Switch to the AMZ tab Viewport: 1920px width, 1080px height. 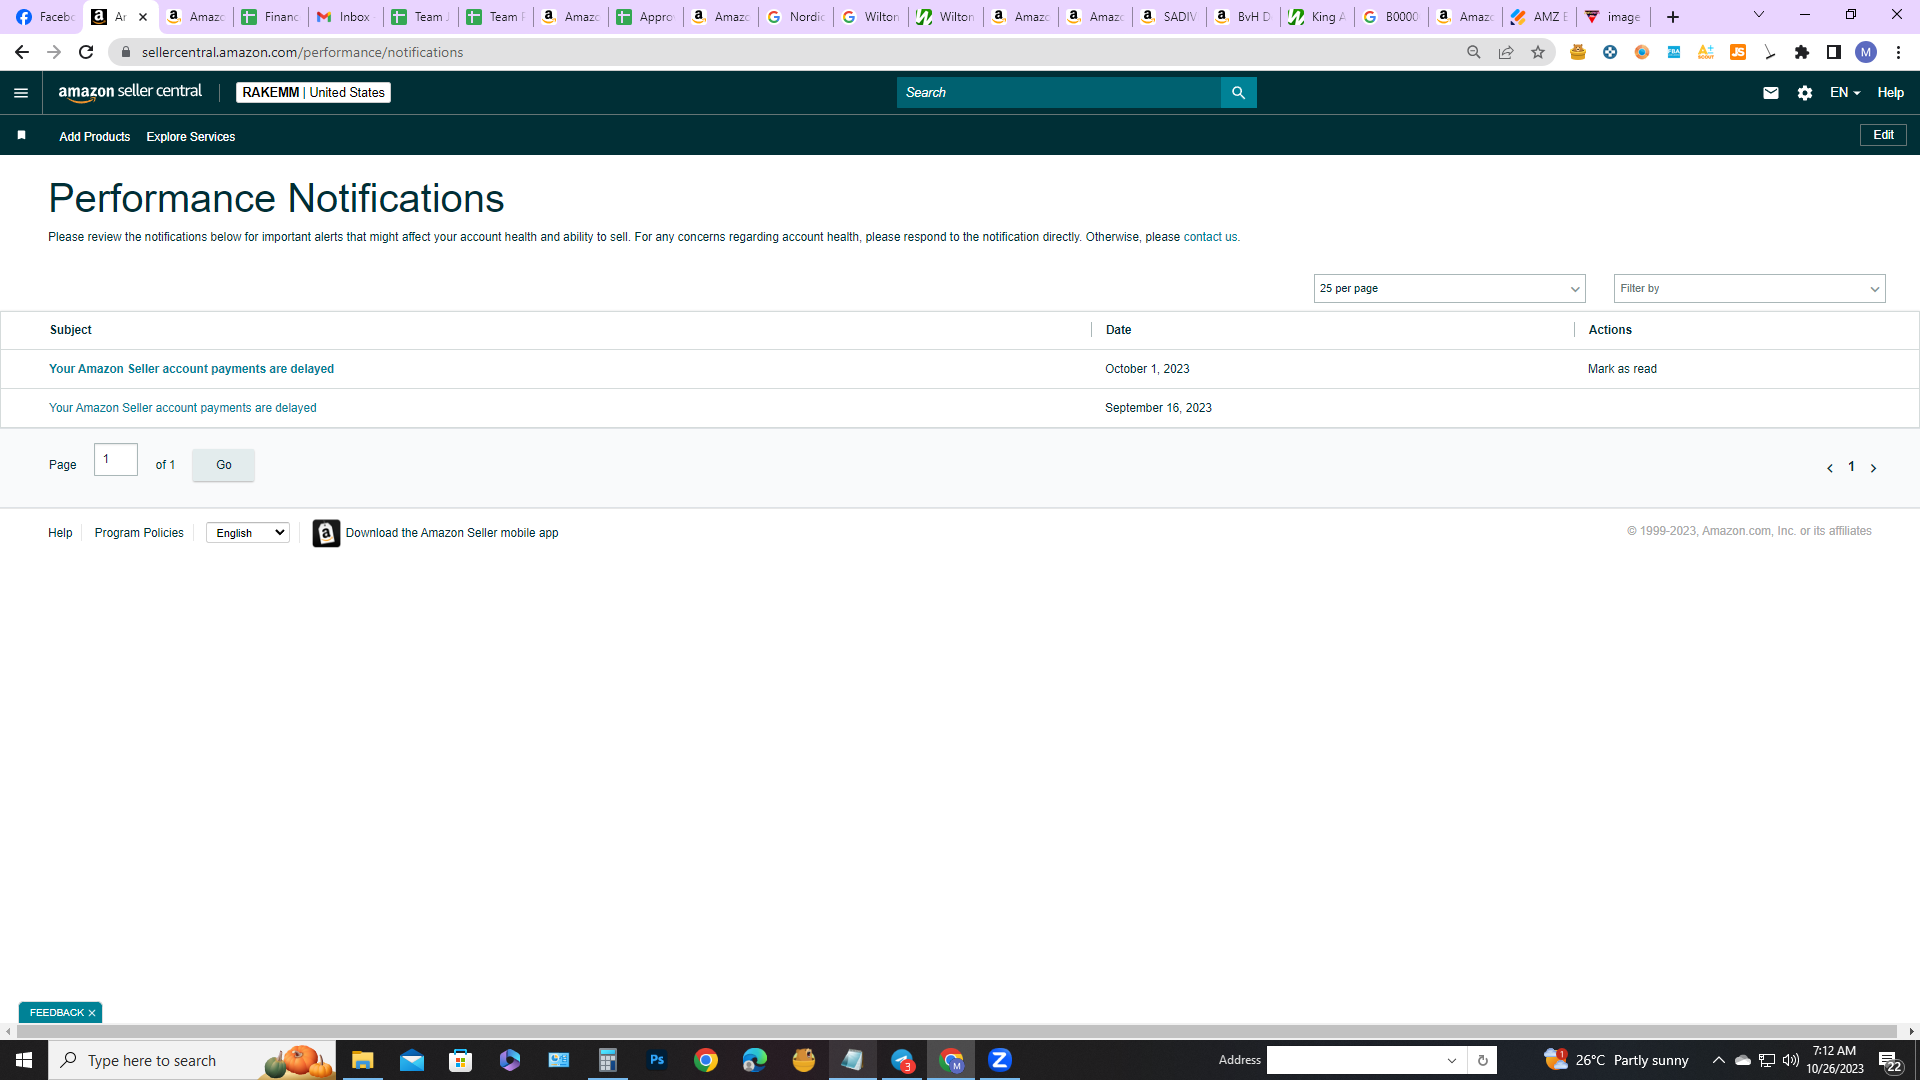point(1540,17)
